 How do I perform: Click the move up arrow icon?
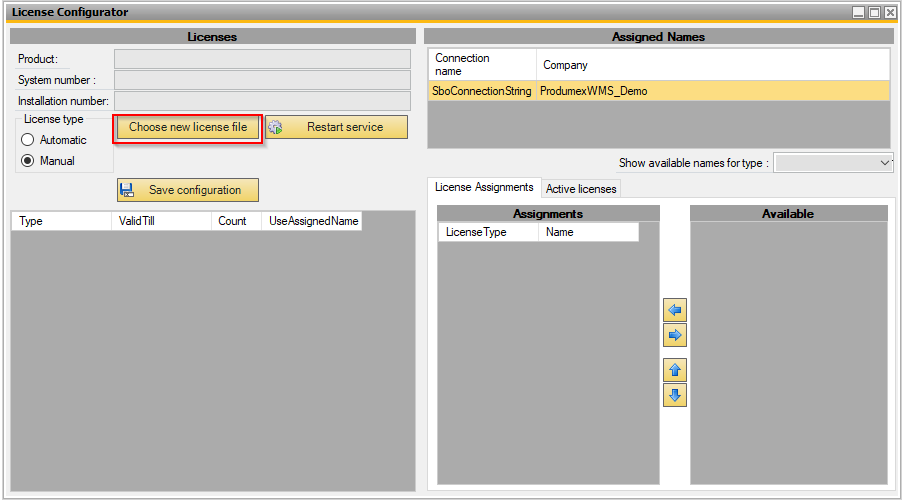click(675, 370)
